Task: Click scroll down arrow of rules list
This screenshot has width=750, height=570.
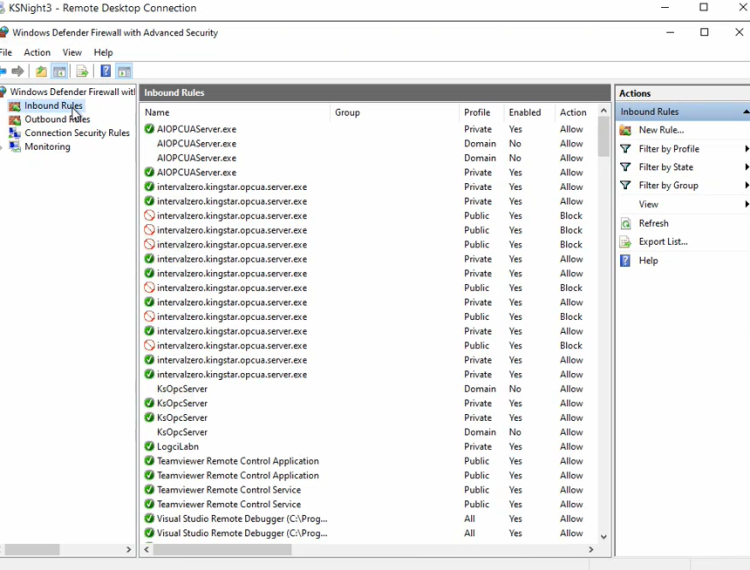Action: tap(604, 537)
